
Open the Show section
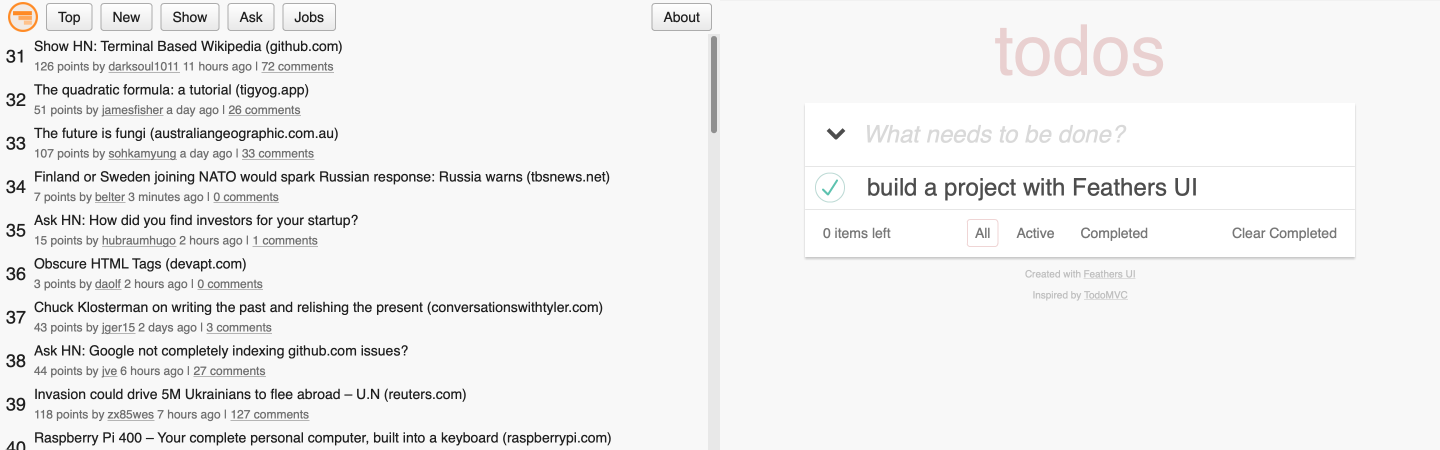[x=189, y=17]
